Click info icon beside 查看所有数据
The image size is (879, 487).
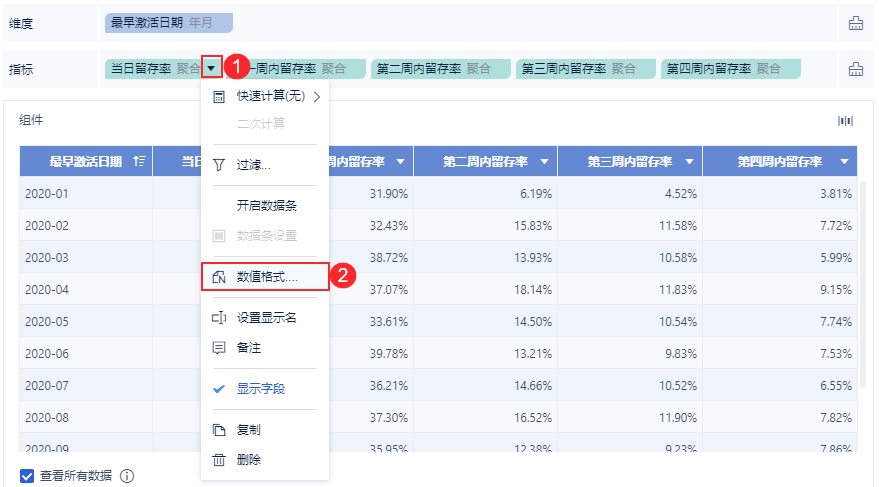pos(127,476)
